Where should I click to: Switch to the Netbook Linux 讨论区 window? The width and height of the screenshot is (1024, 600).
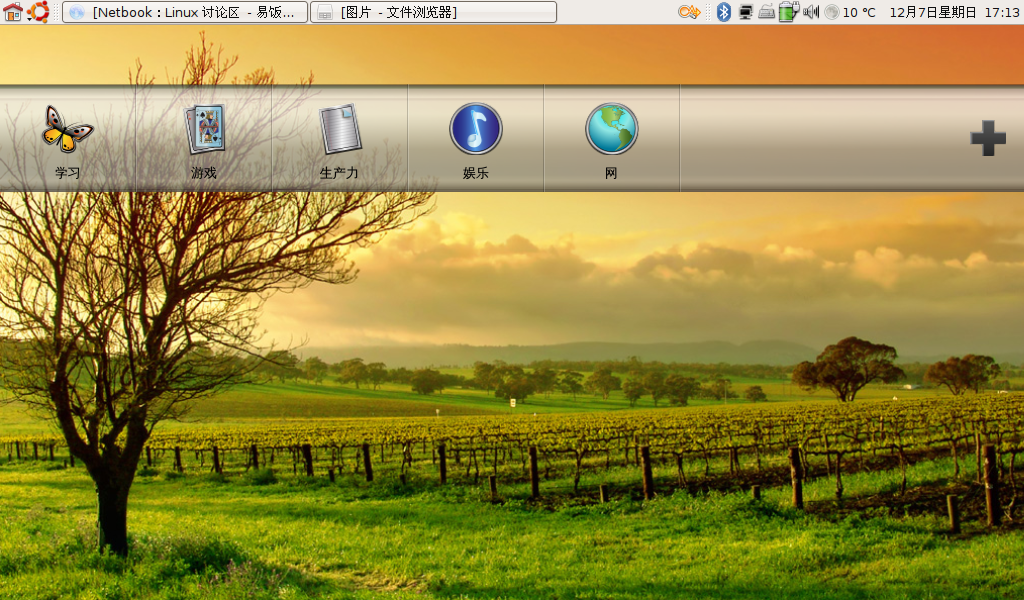[x=185, y=12]
